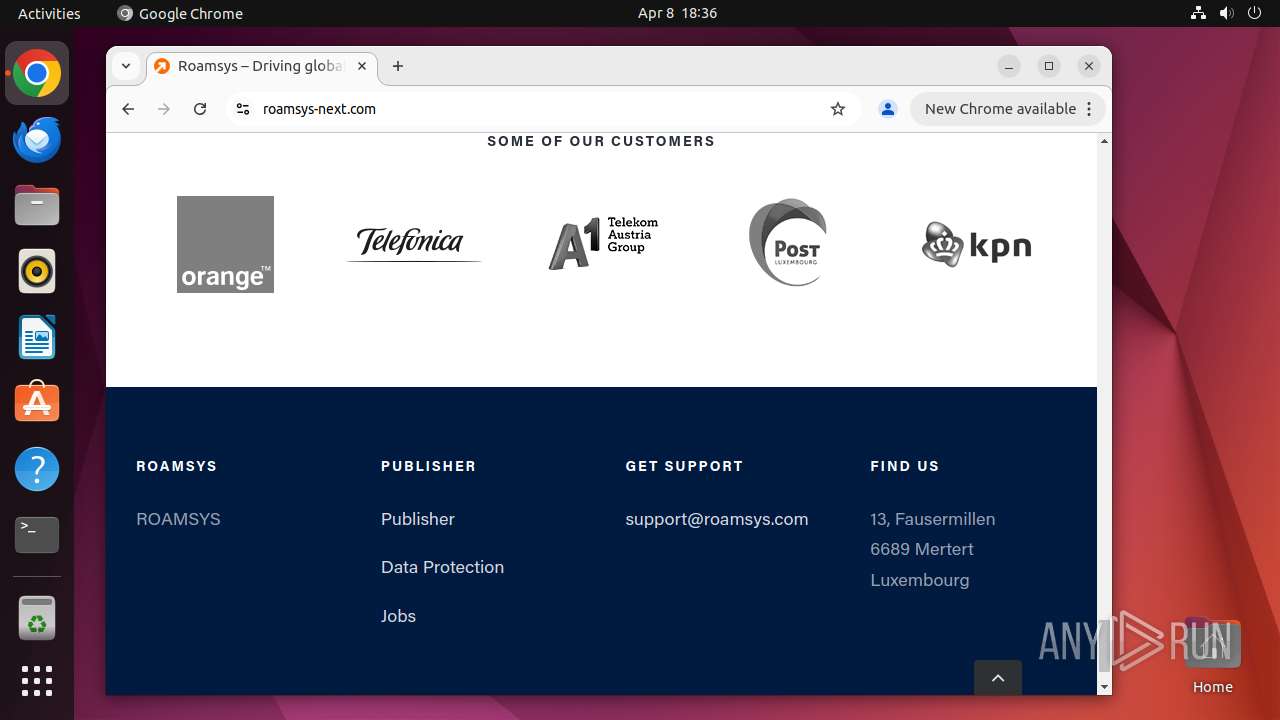Open Rhythmbox from the dock
The image size is (1280, 720).
pyautogui.click(x=37, y=272)
